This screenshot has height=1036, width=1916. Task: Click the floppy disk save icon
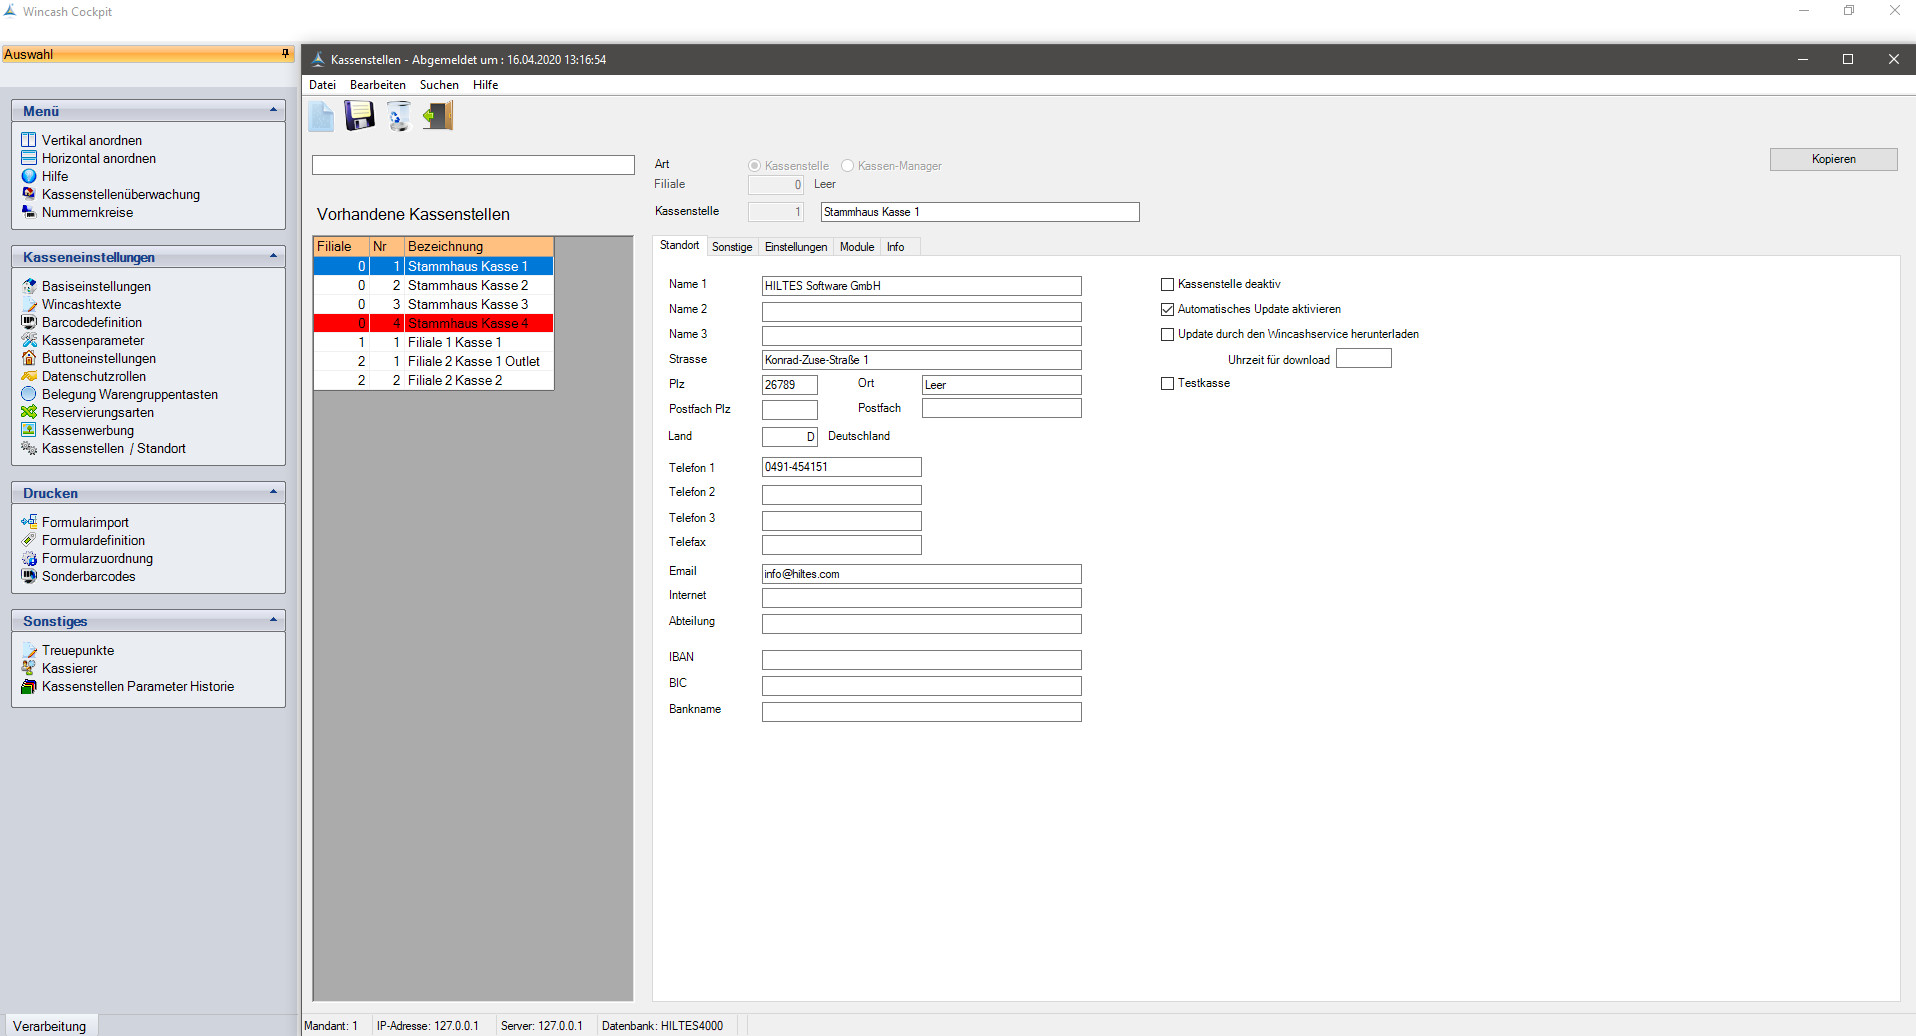[x=359, y=116]
